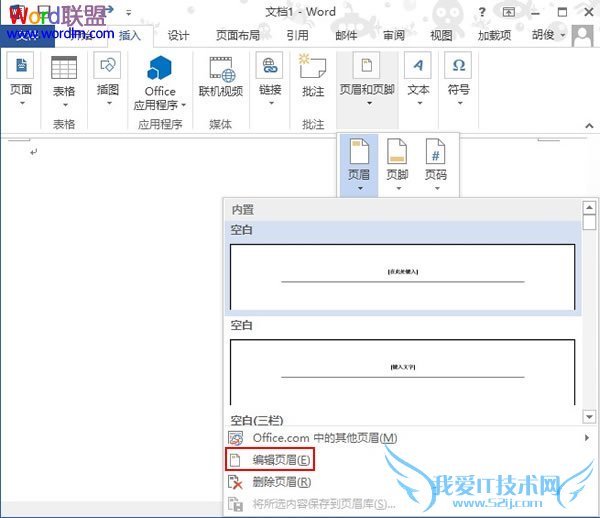600x518 pixels.
Task: Click the 内置 gallery section heading
Action: coord(243,210)
